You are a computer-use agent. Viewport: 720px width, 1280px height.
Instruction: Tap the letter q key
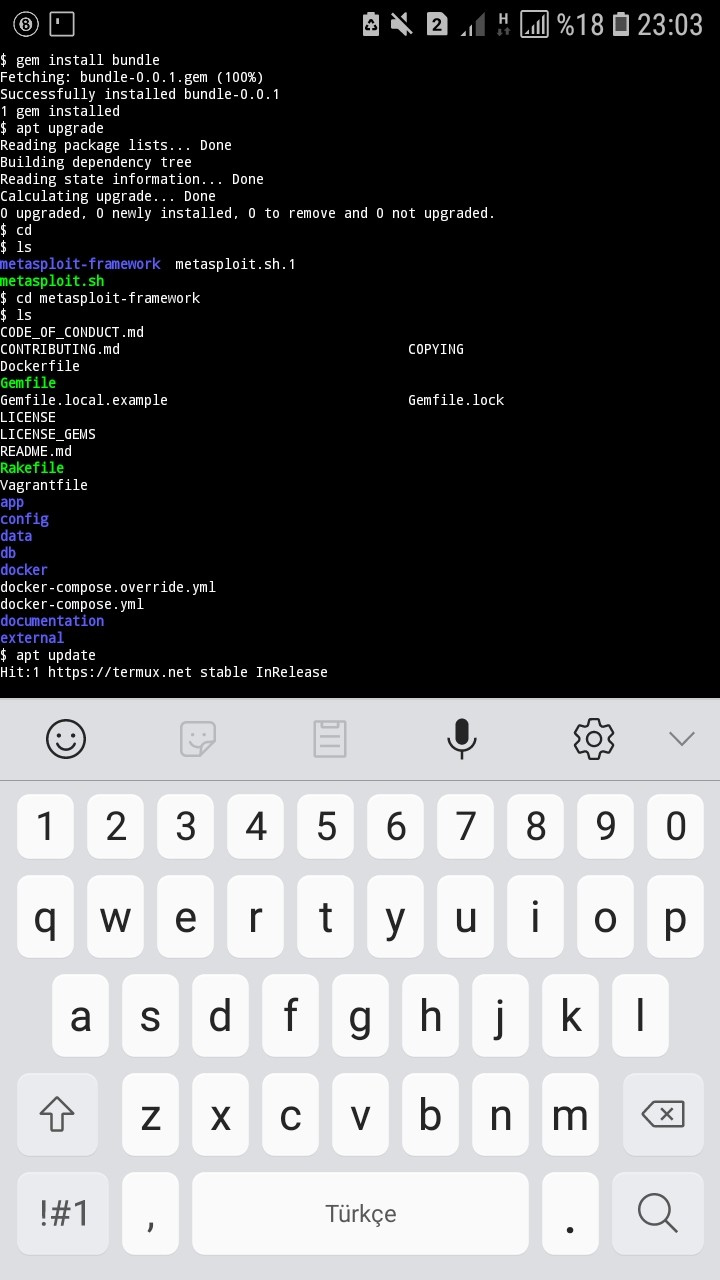pos(45,917)
